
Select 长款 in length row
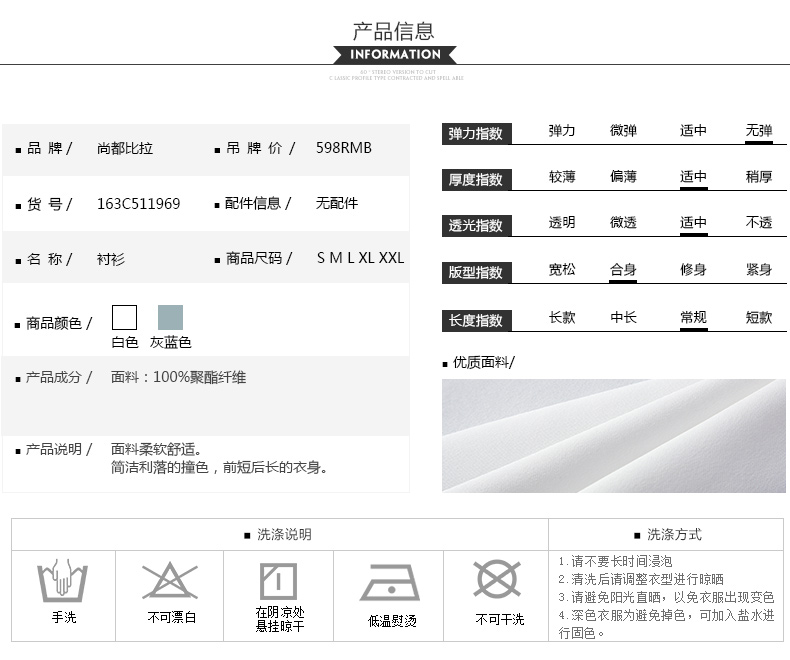pos(562,318)
